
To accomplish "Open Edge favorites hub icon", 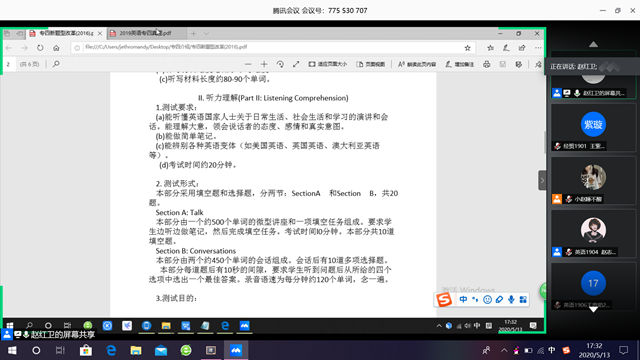I will [x=490, y=48].
